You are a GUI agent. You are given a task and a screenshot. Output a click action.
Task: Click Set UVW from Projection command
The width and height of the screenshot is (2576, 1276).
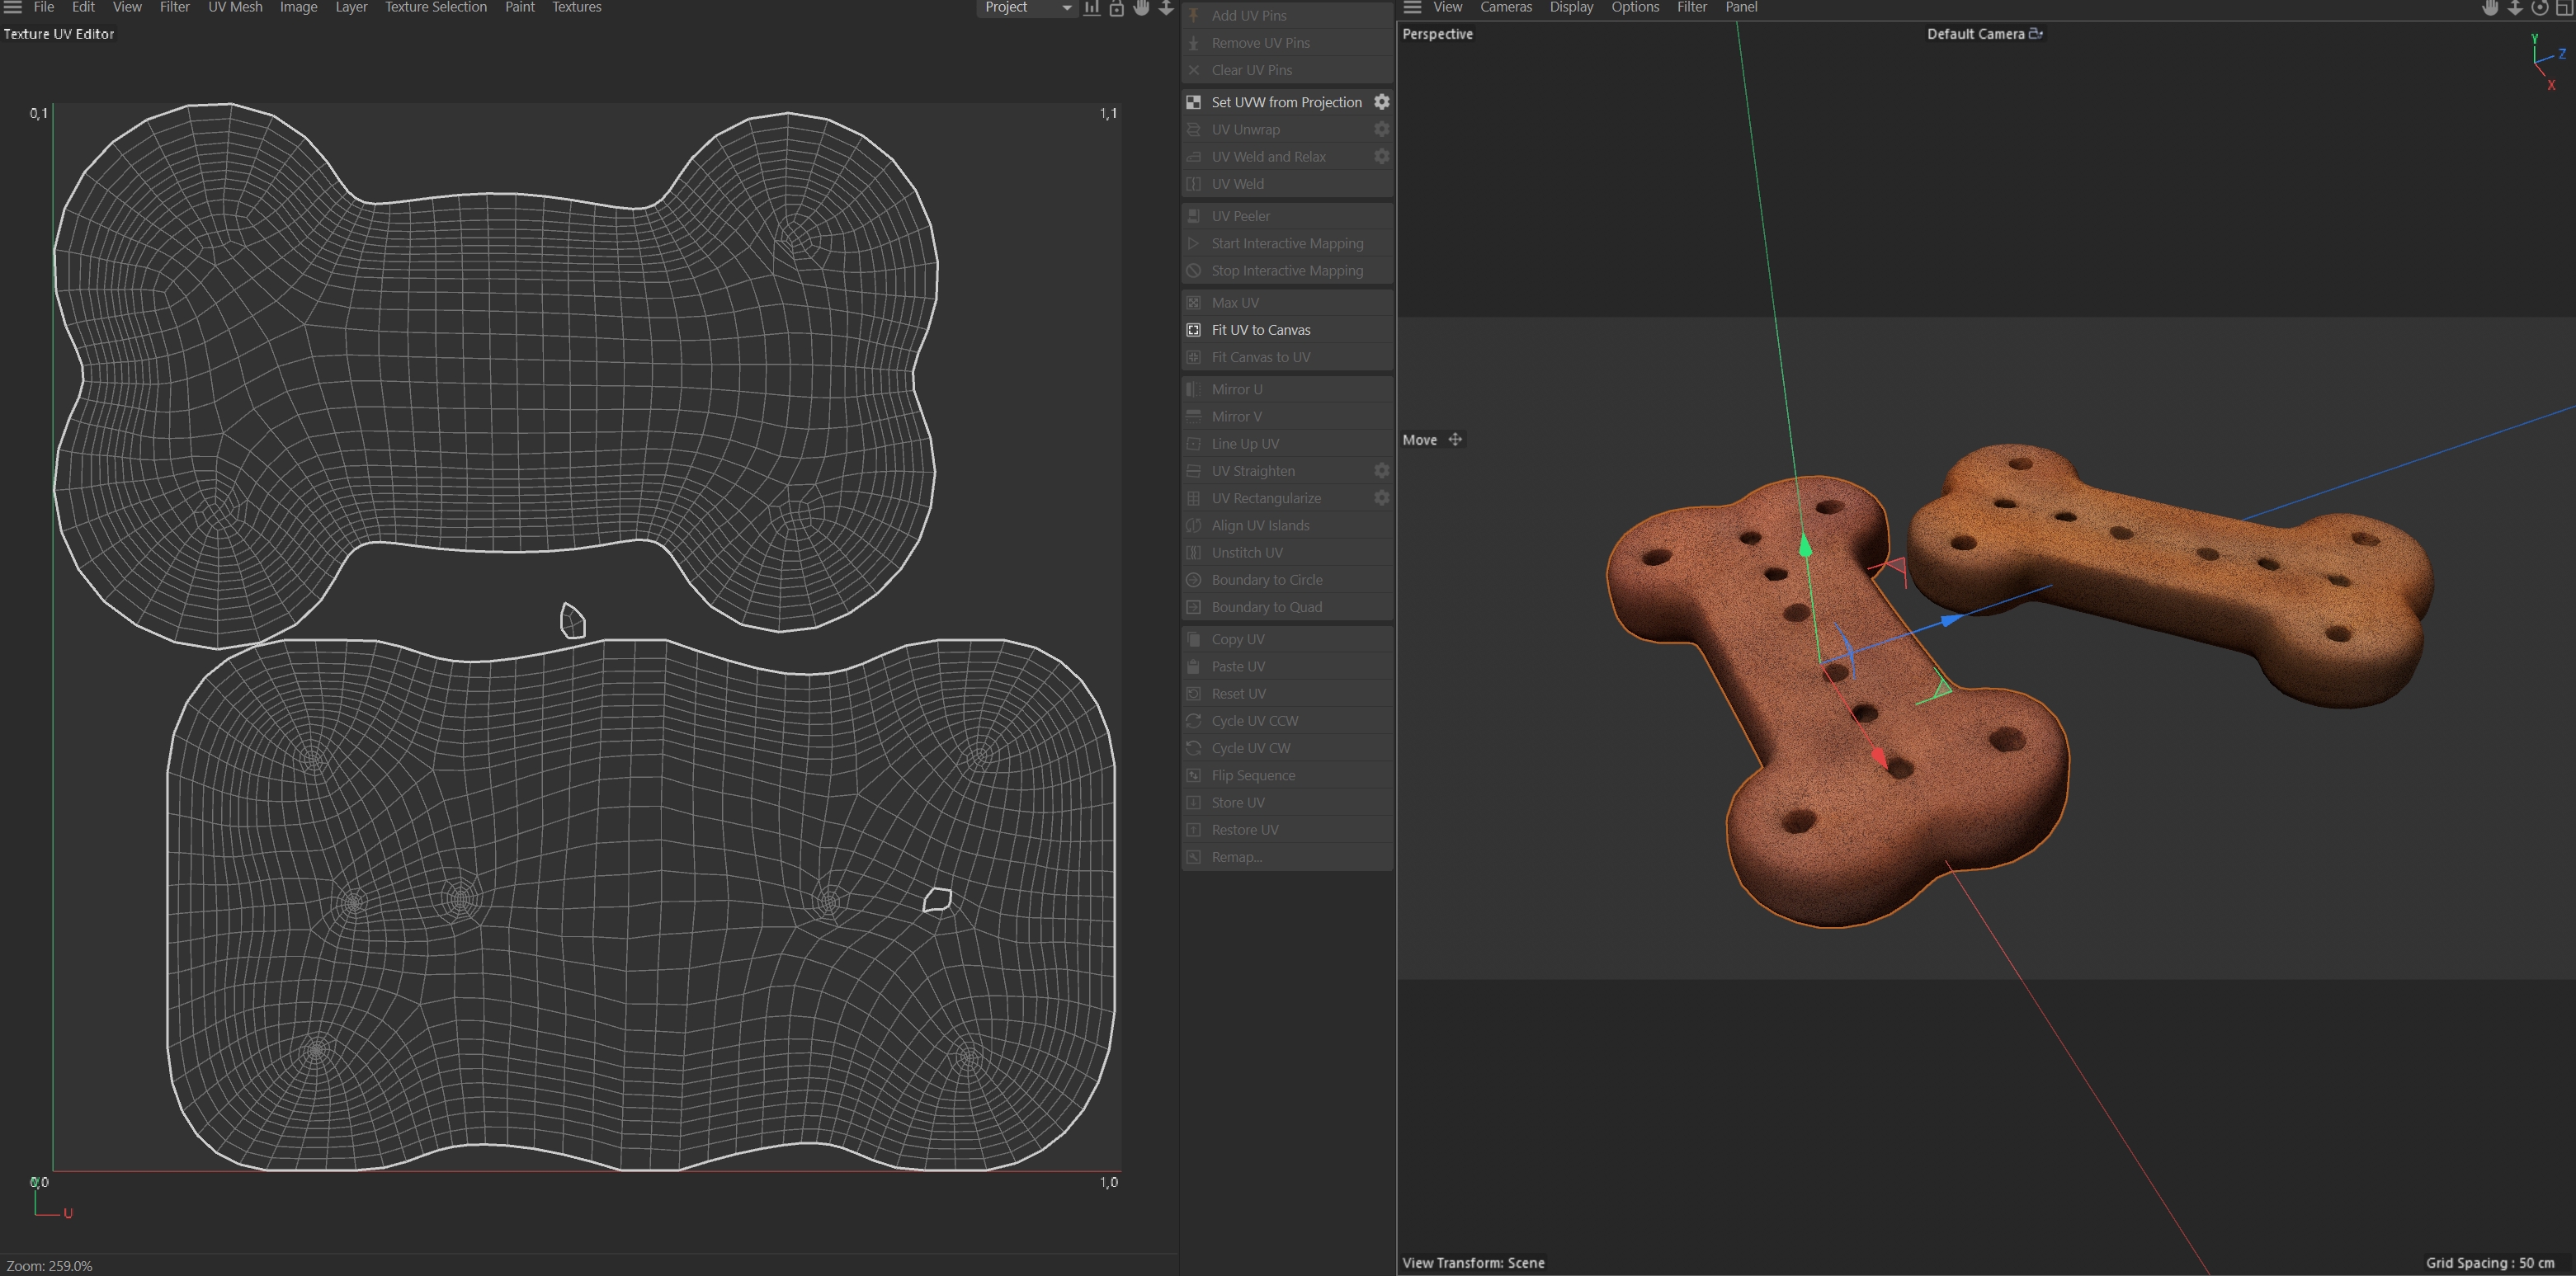1286,102
